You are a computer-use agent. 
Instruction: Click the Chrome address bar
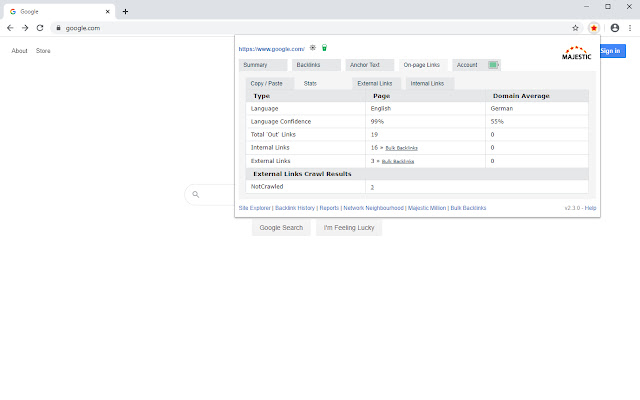[300, 28]
